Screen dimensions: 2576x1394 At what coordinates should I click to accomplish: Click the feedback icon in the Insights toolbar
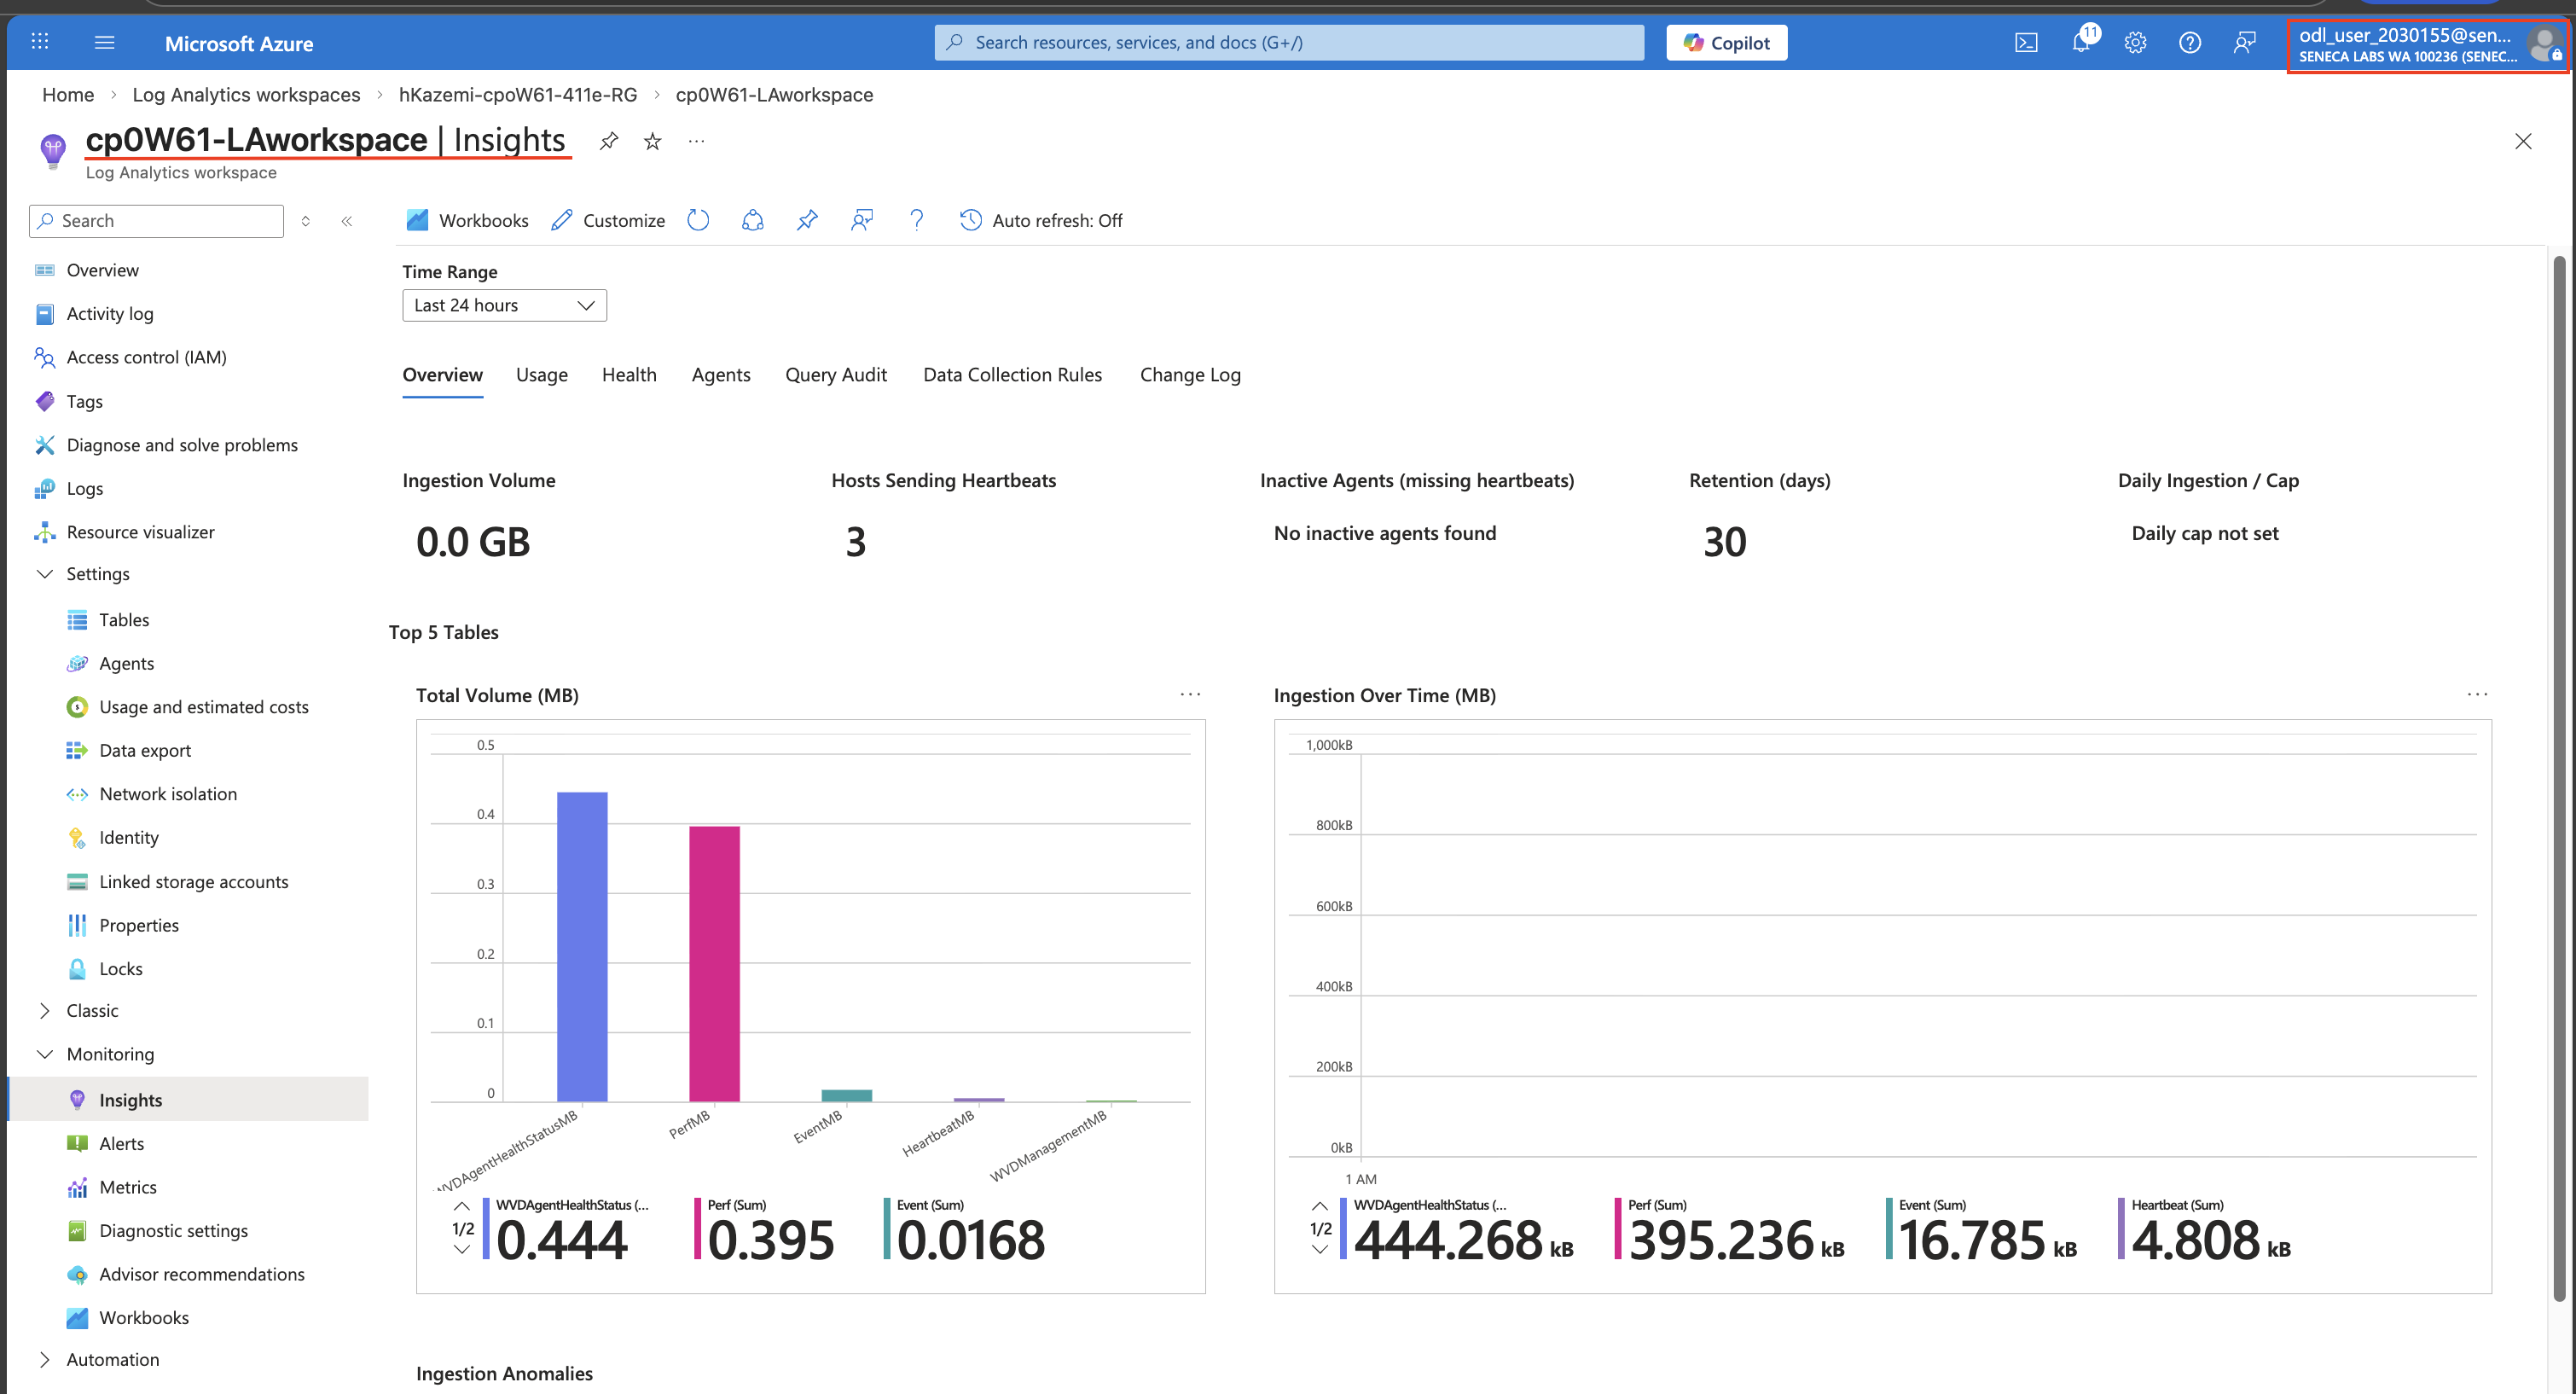(861, 220)
